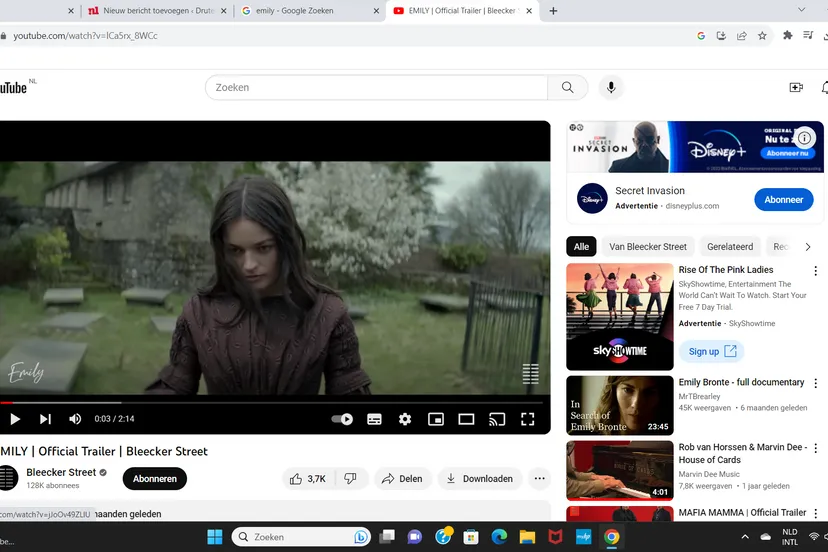Image resolution: width=828 pixels, height=552 pixels.
Task: Search by voice with the microphone
Action: 611,88
